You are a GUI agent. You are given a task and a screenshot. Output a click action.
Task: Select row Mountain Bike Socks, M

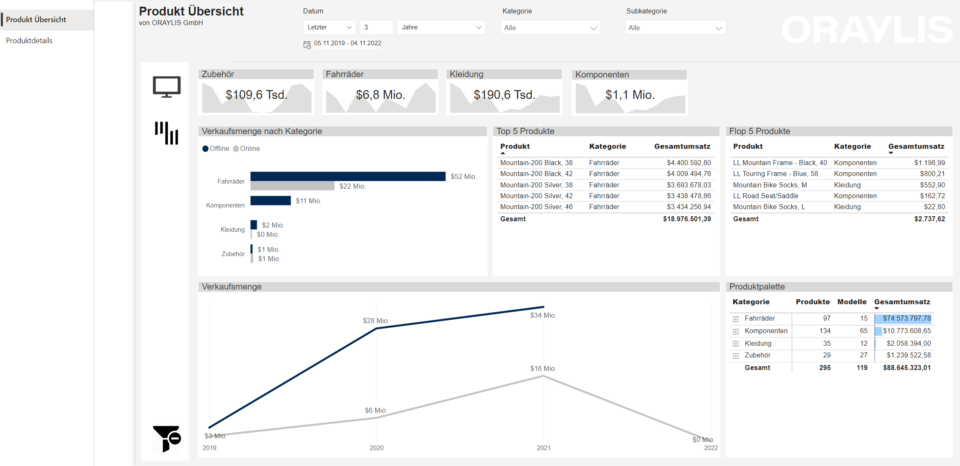click(x=839, y=185)
